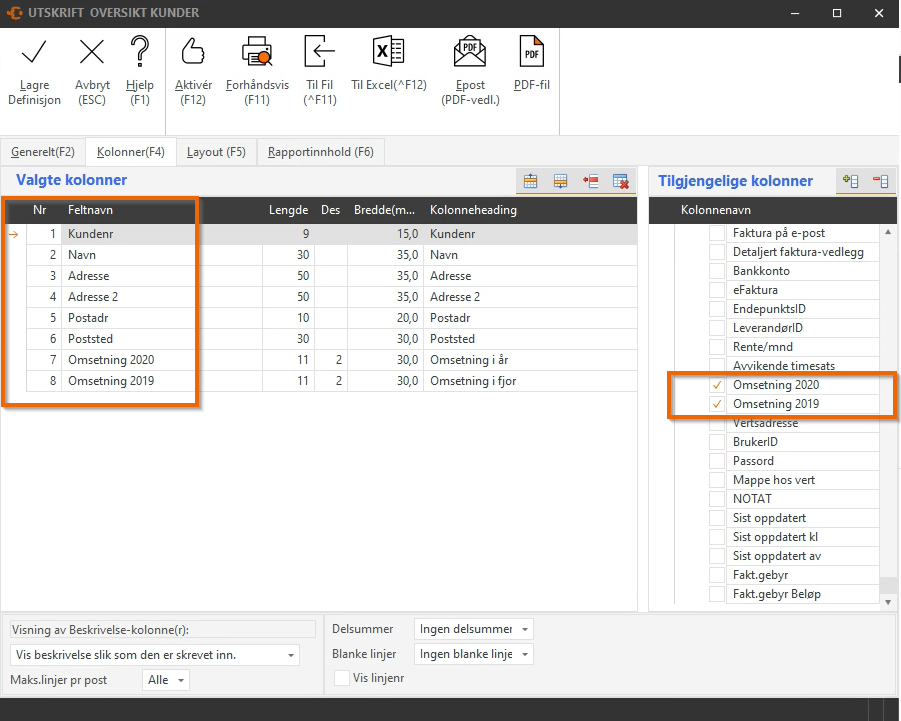Screen dimensions: 901x721
Task: Open Maks.linjer pr post dropdown
Action: pyautogui.click(x=166, y=680)
